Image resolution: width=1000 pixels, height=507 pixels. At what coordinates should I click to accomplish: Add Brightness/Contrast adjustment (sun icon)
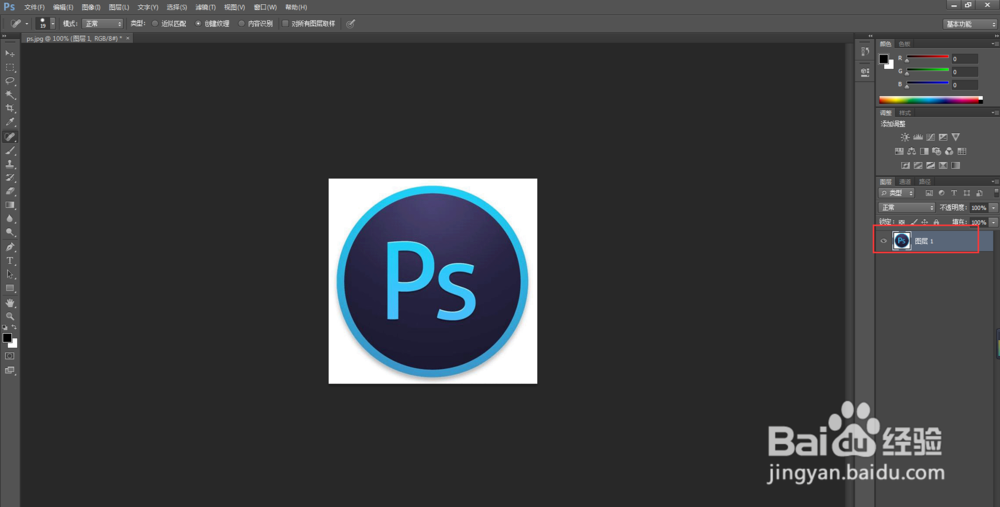[x=904, y=137]
